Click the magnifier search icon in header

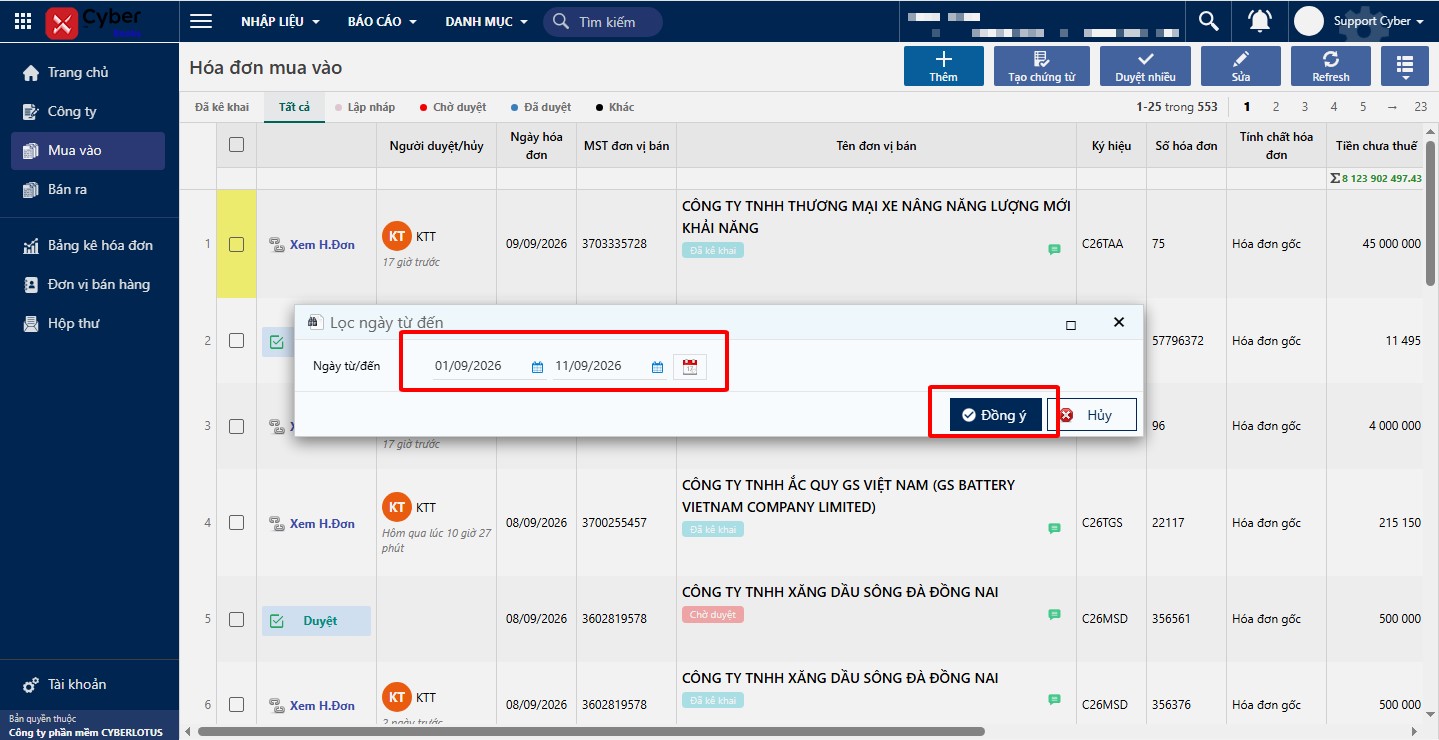(x=1208, y=21)
